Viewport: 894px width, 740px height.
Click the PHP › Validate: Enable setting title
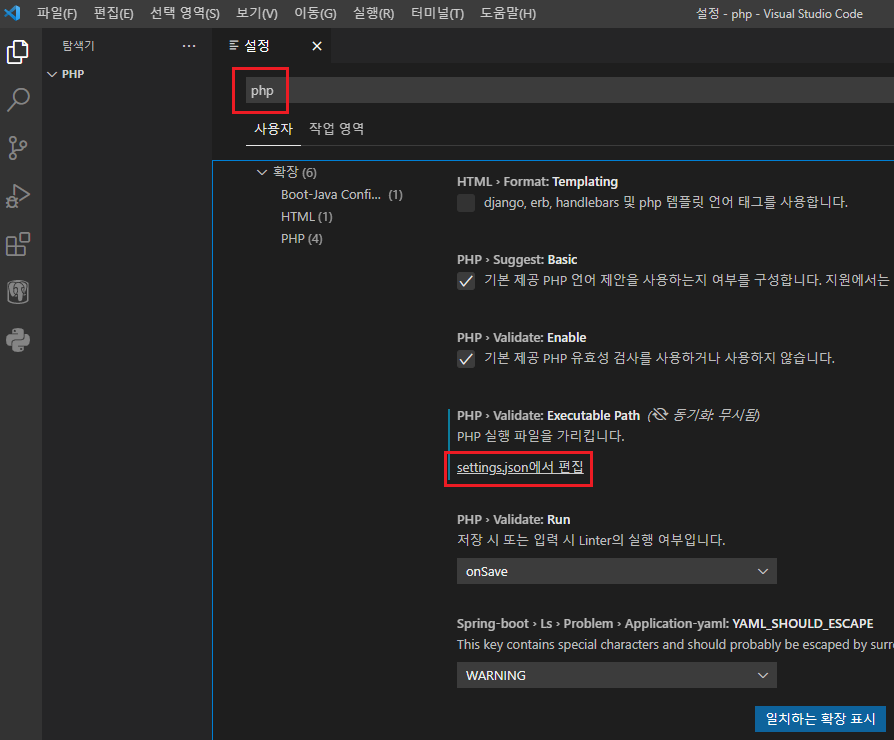point(522,338)
